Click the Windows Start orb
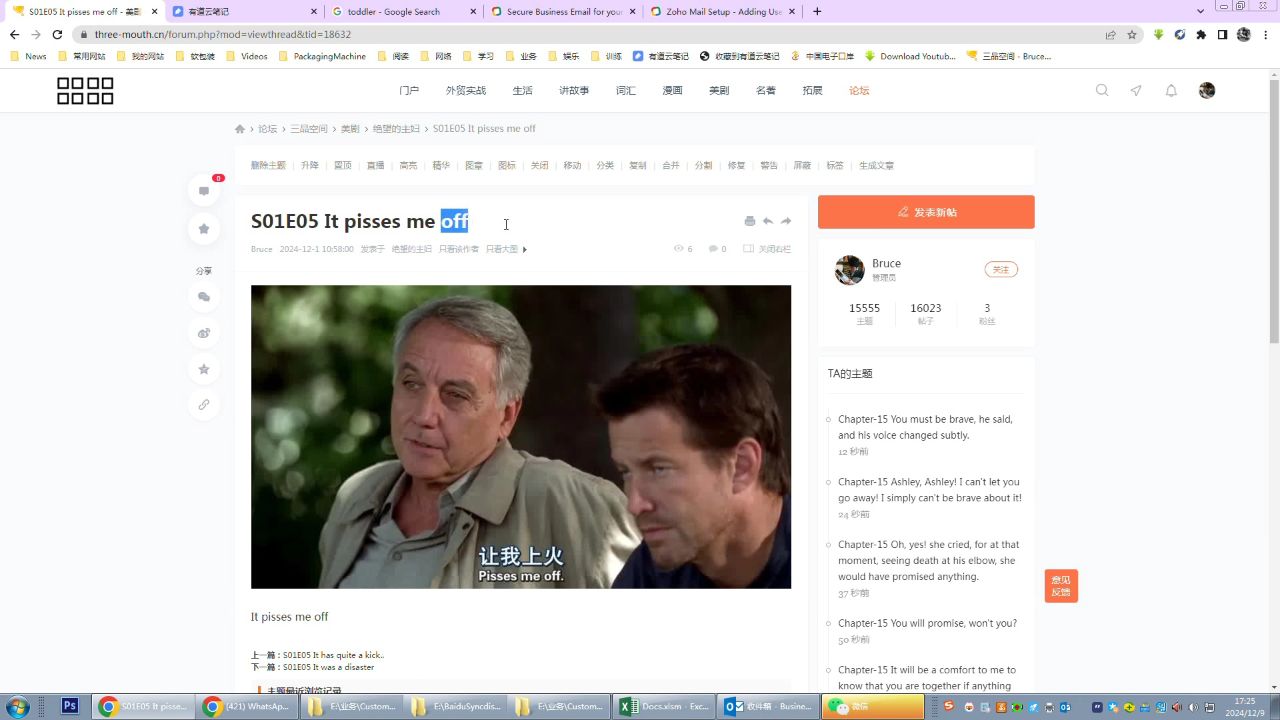This screenshot has height=720, width=1280. click(x=18, y=706)
